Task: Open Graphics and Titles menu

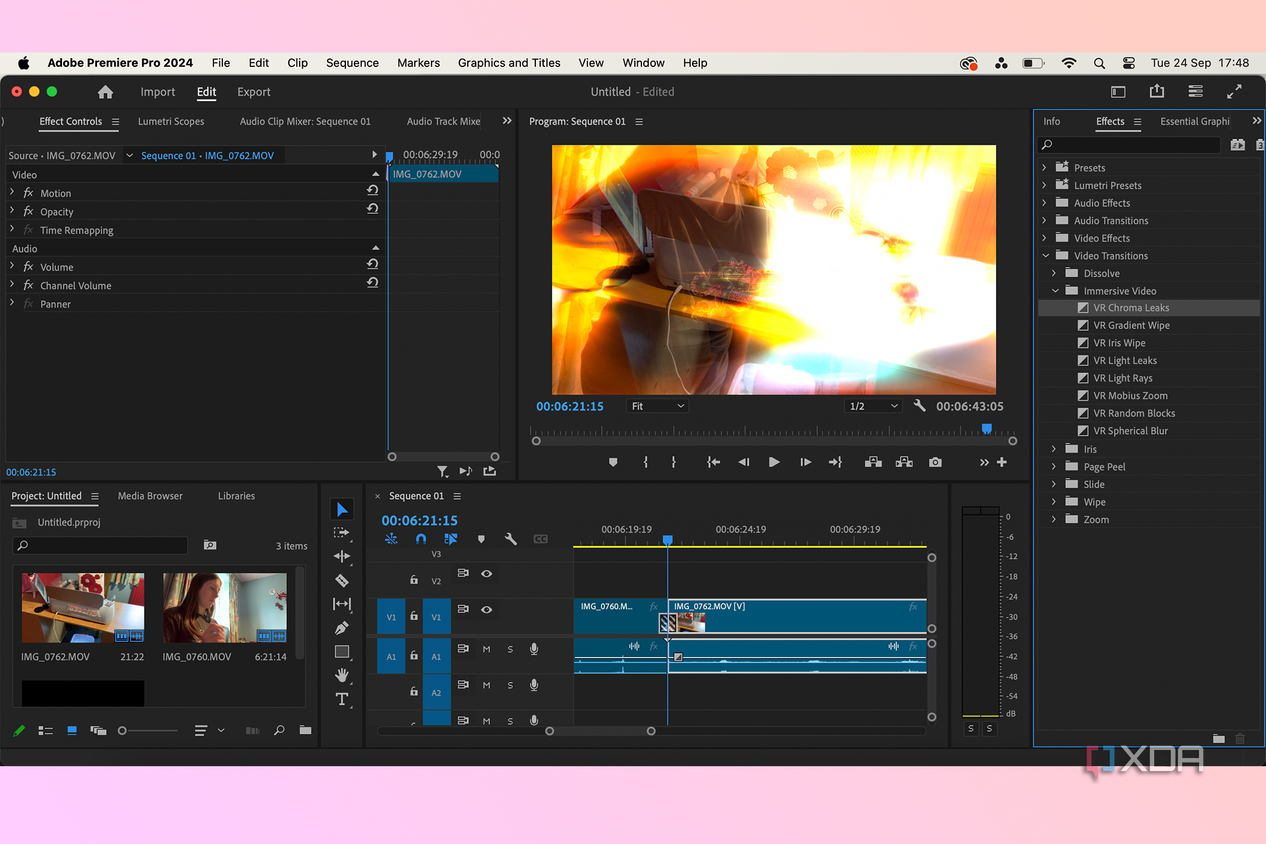Action: point(509,63)
